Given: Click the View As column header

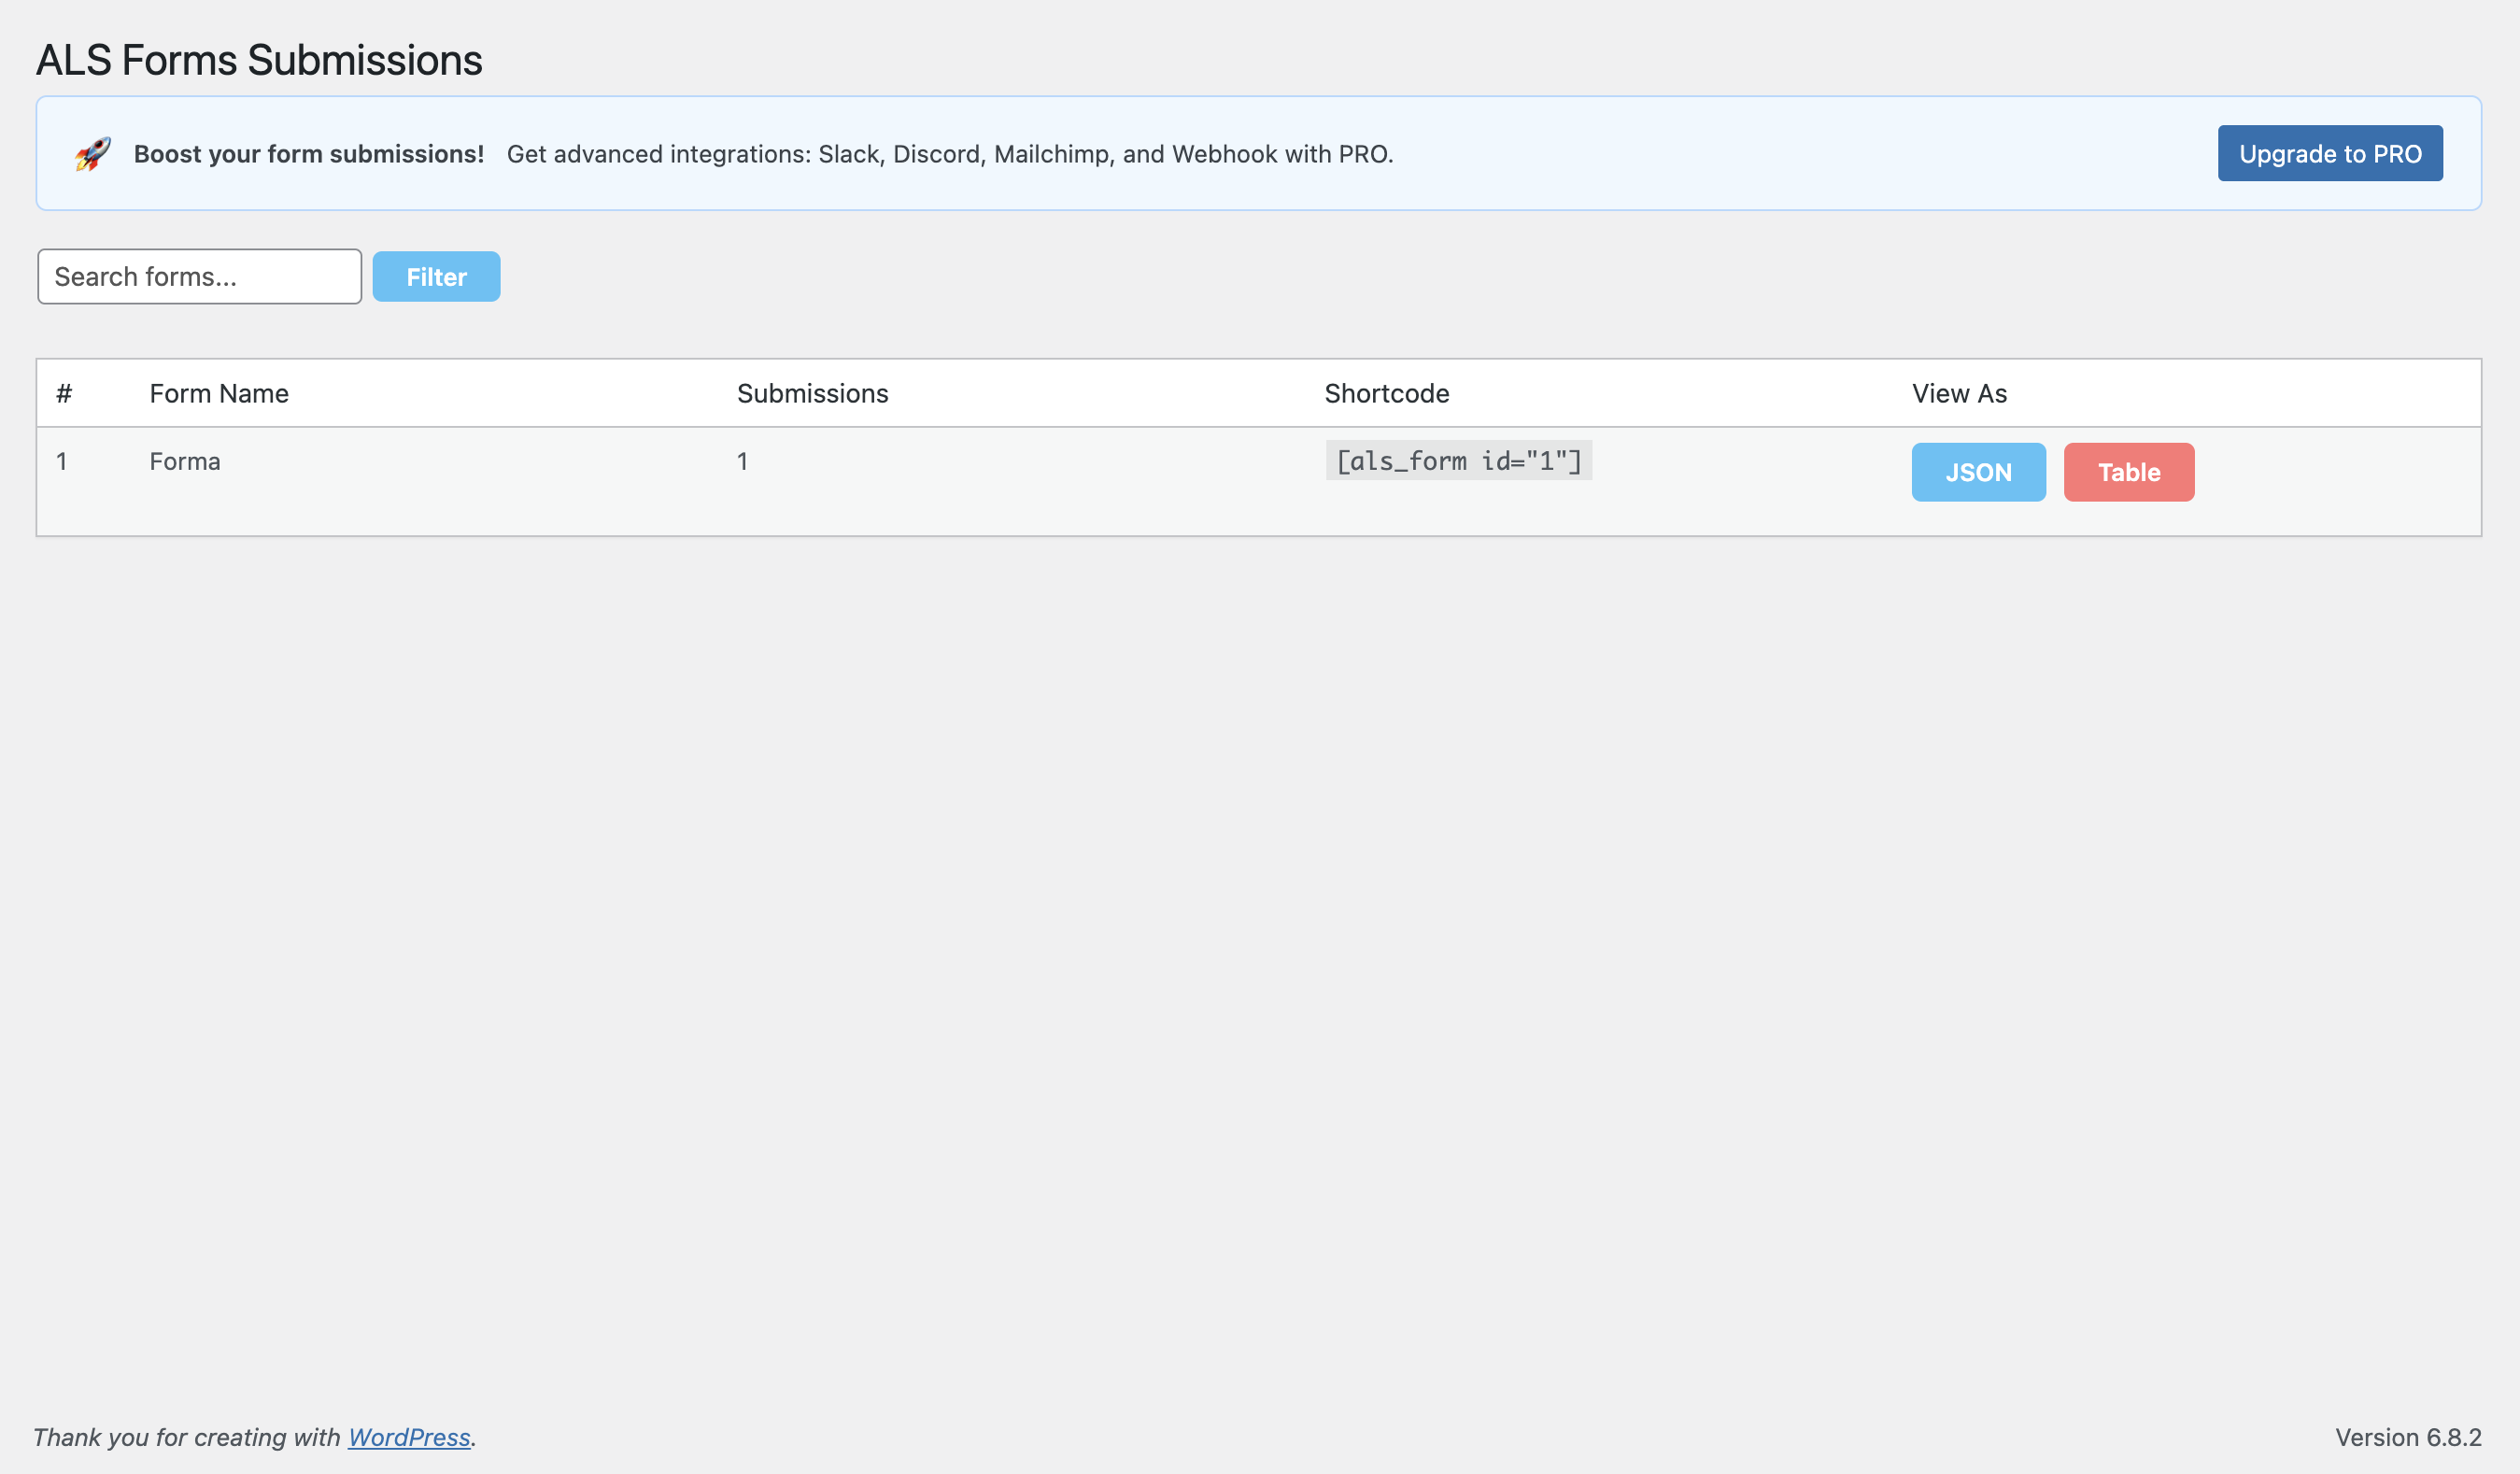Looking at the screenshot, I should [x=1959, y=393].
